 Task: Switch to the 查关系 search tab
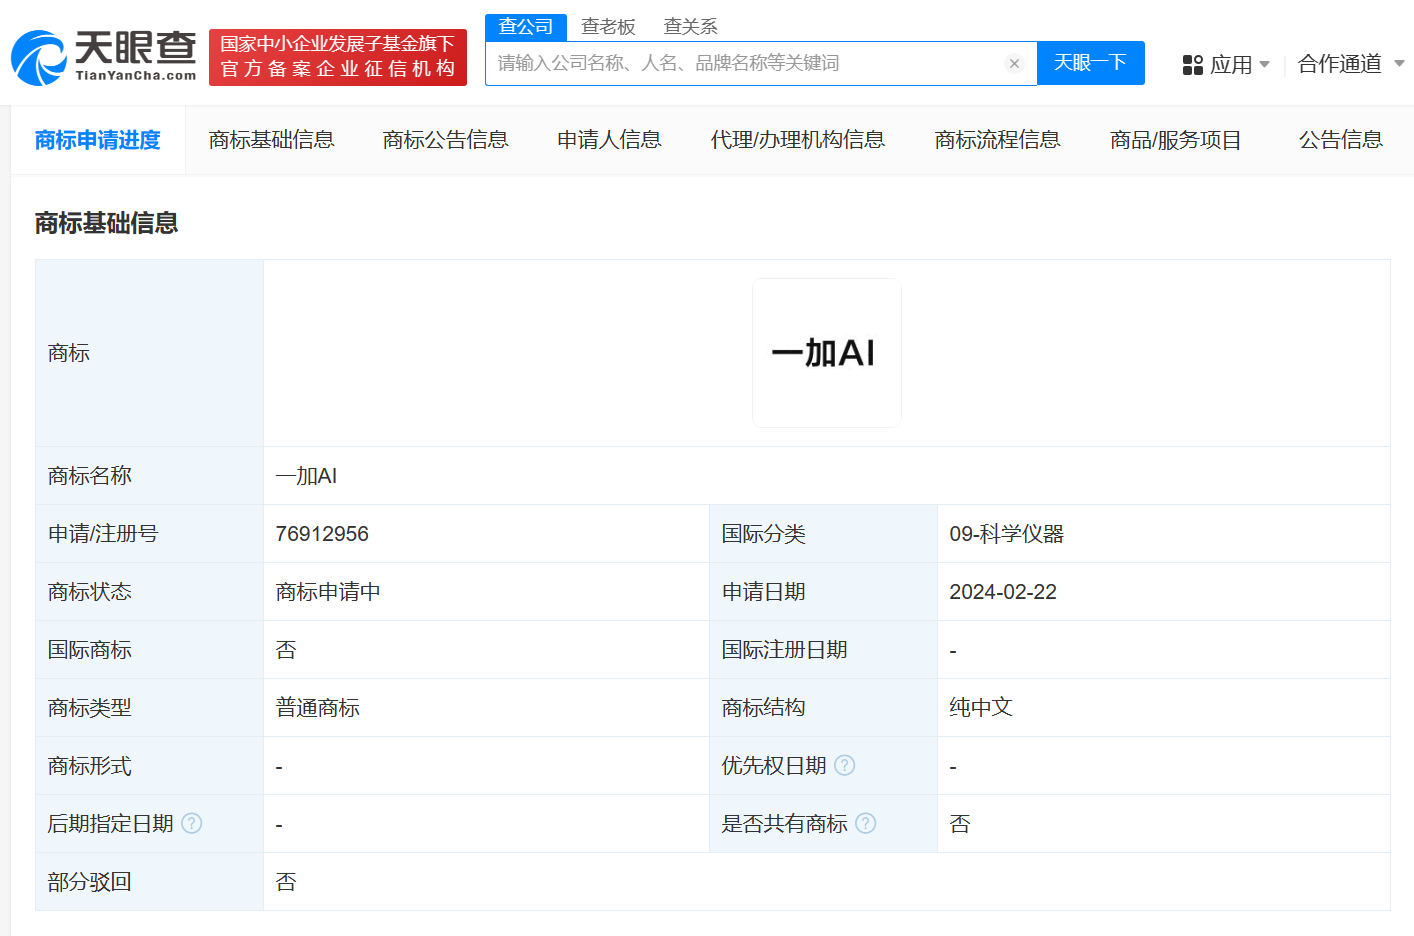690,27
